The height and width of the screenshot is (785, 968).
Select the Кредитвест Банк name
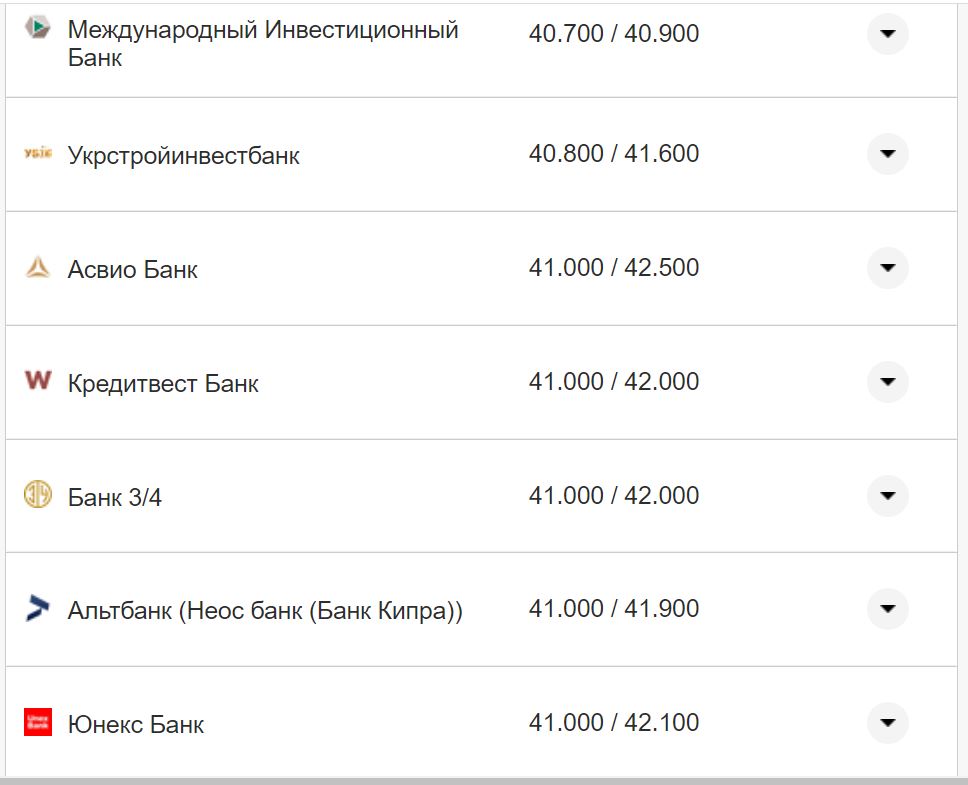[x=162, y=381]
